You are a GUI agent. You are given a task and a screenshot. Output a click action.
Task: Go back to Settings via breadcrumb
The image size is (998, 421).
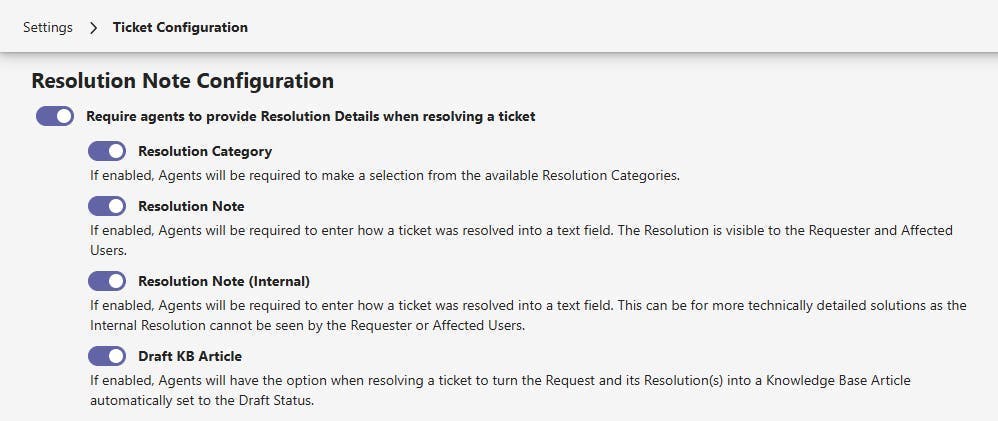(x=48, y=28)
